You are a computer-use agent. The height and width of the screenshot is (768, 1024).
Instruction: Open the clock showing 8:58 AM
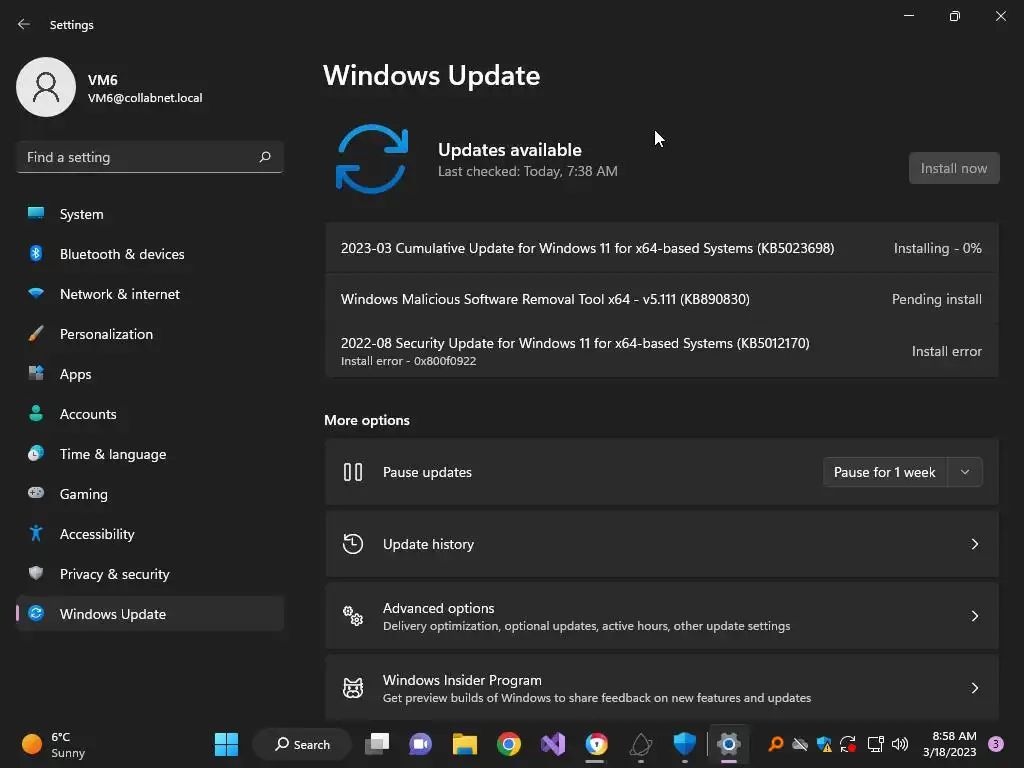pos(950,744)
